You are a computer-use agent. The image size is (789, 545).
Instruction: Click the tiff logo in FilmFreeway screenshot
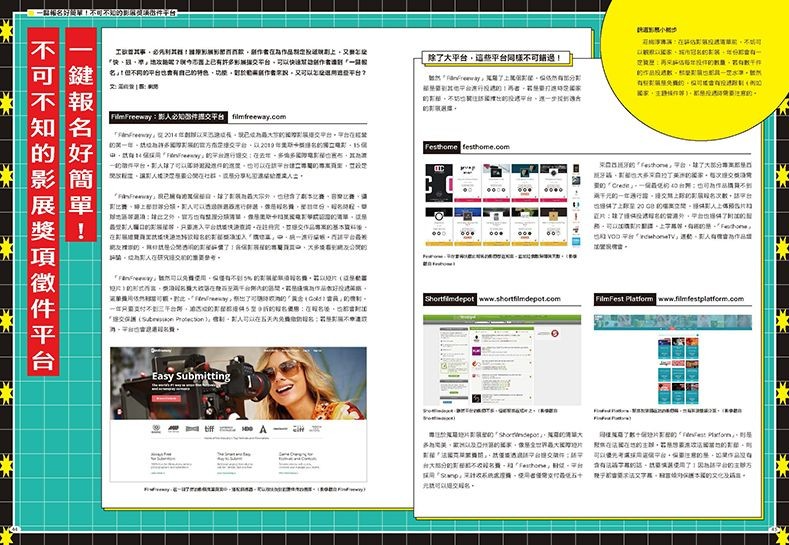click(209, 429)
